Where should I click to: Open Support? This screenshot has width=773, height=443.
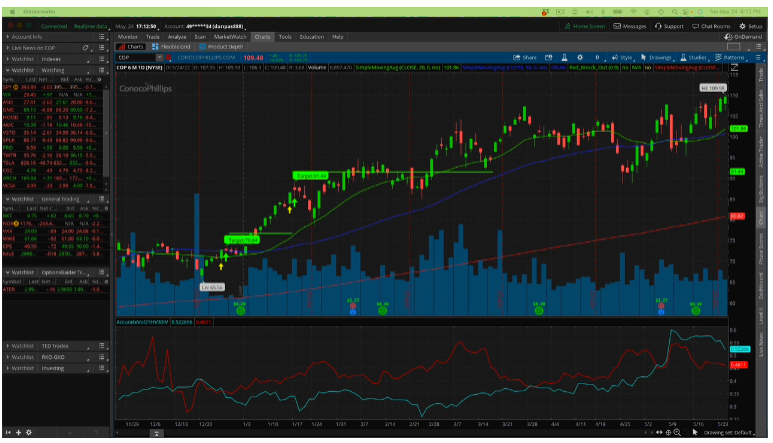(x=669, y=26)
